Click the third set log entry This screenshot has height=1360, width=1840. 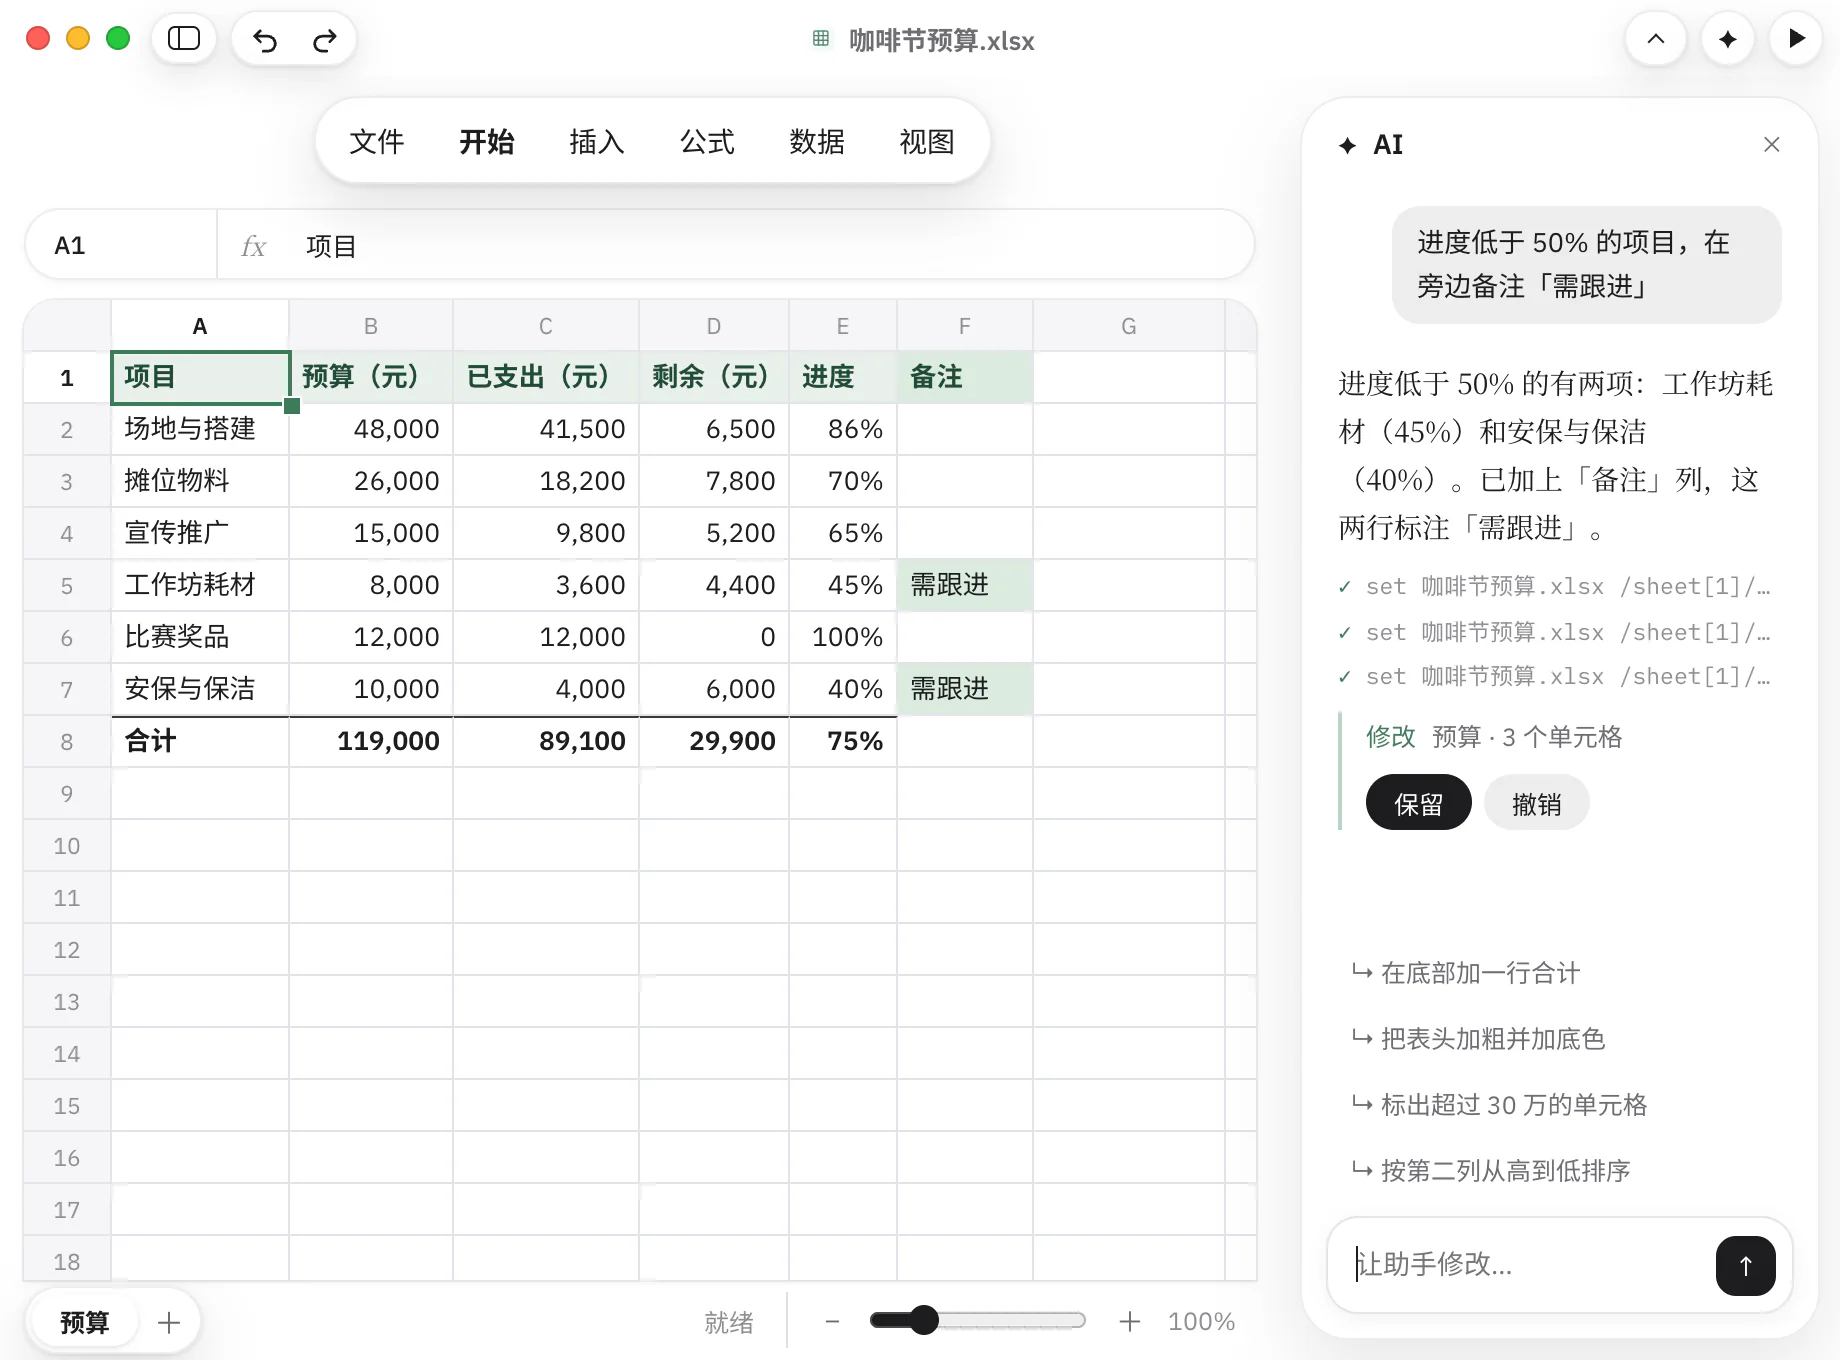pyautogui.click(x=1555, y=677)
